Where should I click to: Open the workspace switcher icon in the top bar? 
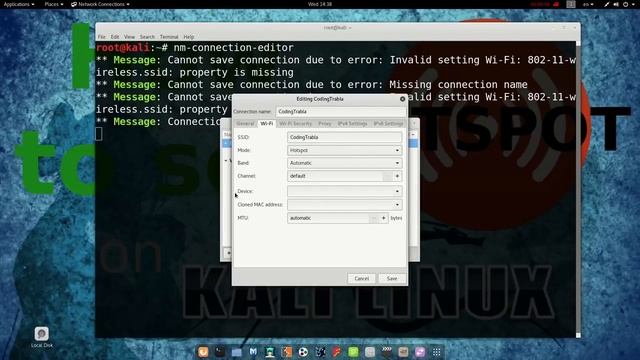point(571,4)
